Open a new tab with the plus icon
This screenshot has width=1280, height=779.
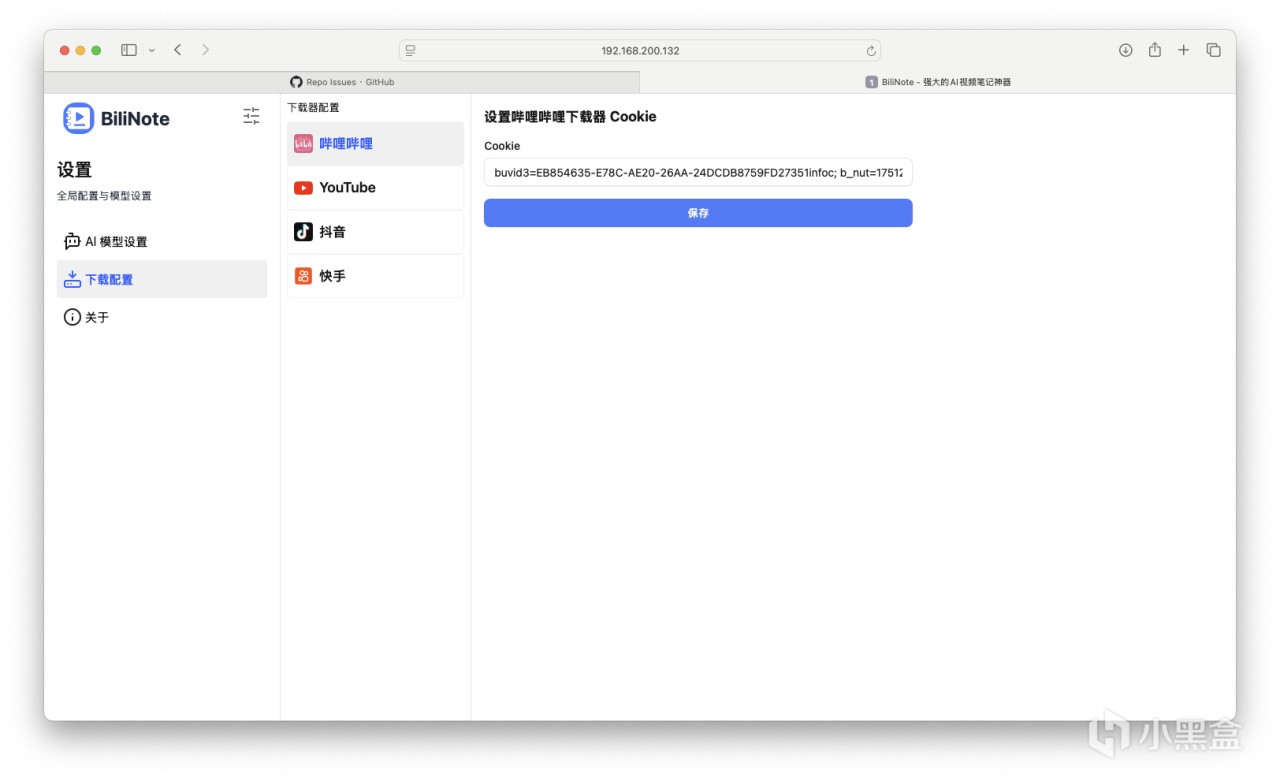tap(1184, 50)
